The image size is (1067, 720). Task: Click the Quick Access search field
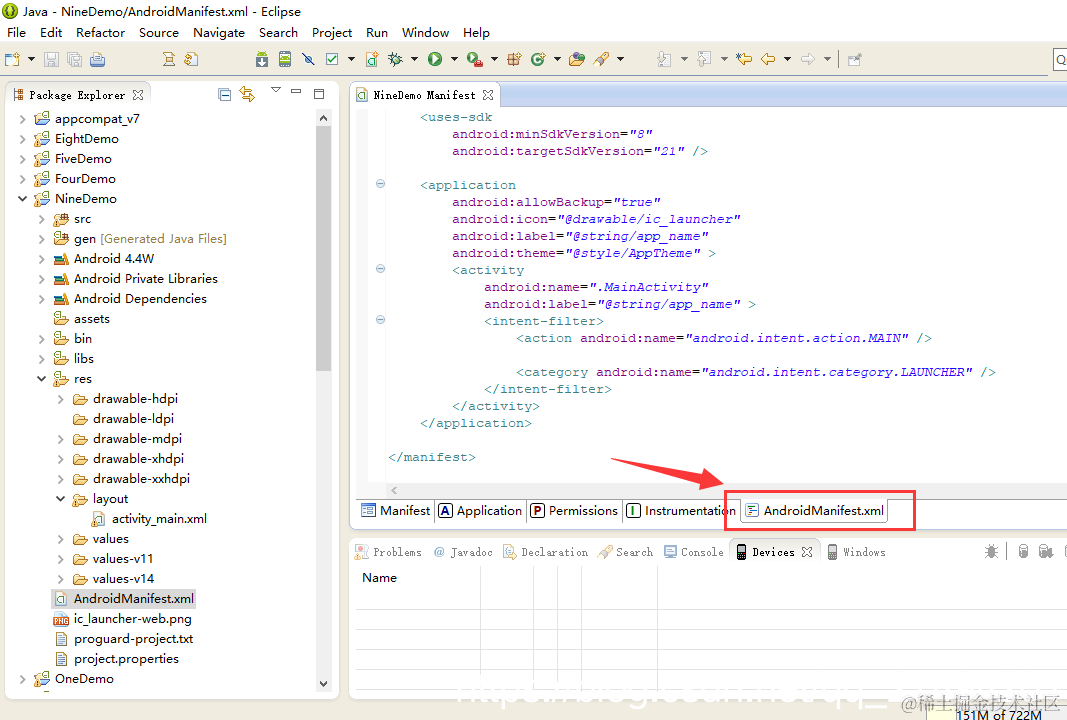(1060, 59)
